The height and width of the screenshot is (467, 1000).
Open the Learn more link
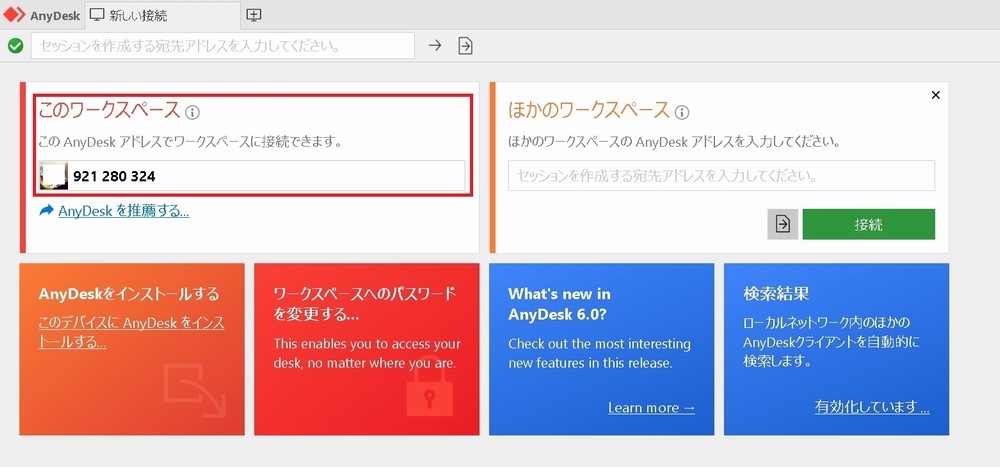[651, 408]
